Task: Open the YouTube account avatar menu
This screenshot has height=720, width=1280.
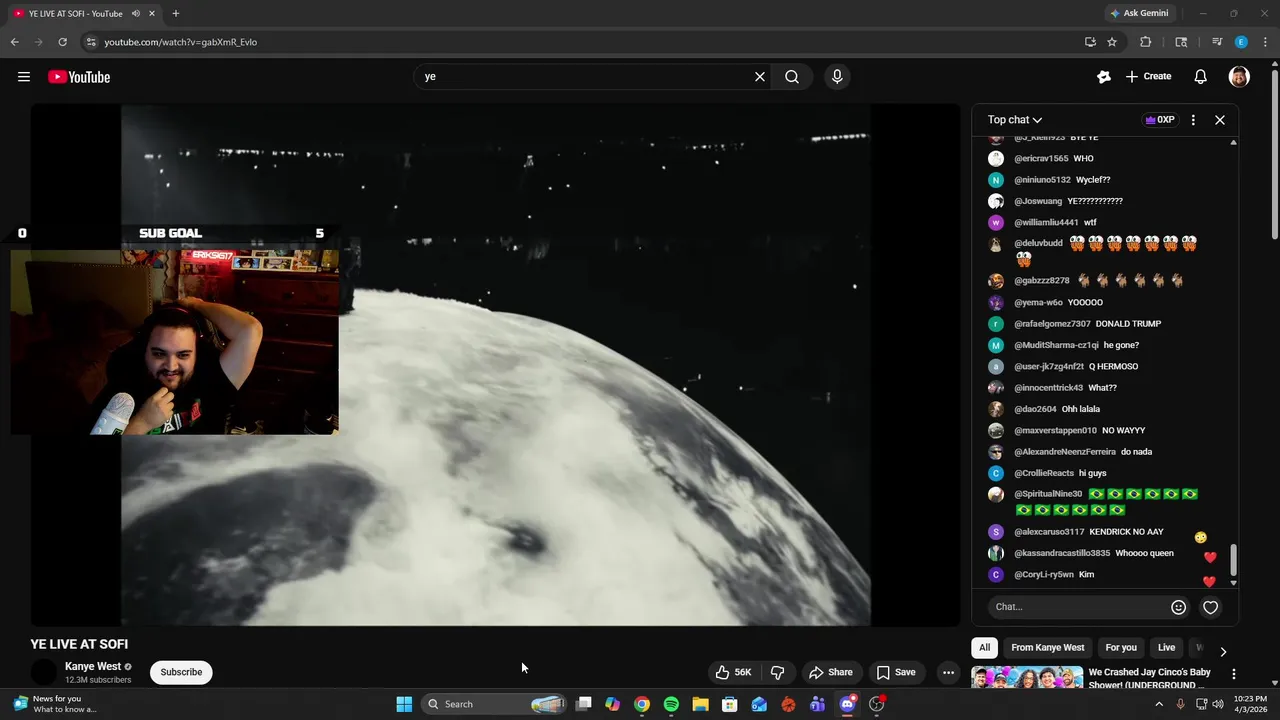Action: coord(1239,77)
